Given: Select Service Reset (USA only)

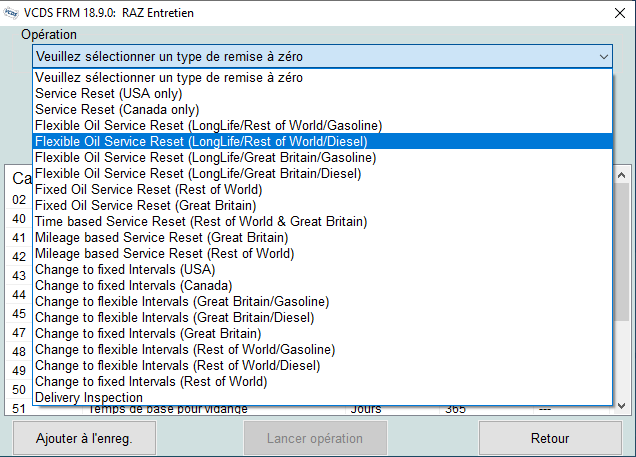Looking at the screenshot, I should 108,93.
